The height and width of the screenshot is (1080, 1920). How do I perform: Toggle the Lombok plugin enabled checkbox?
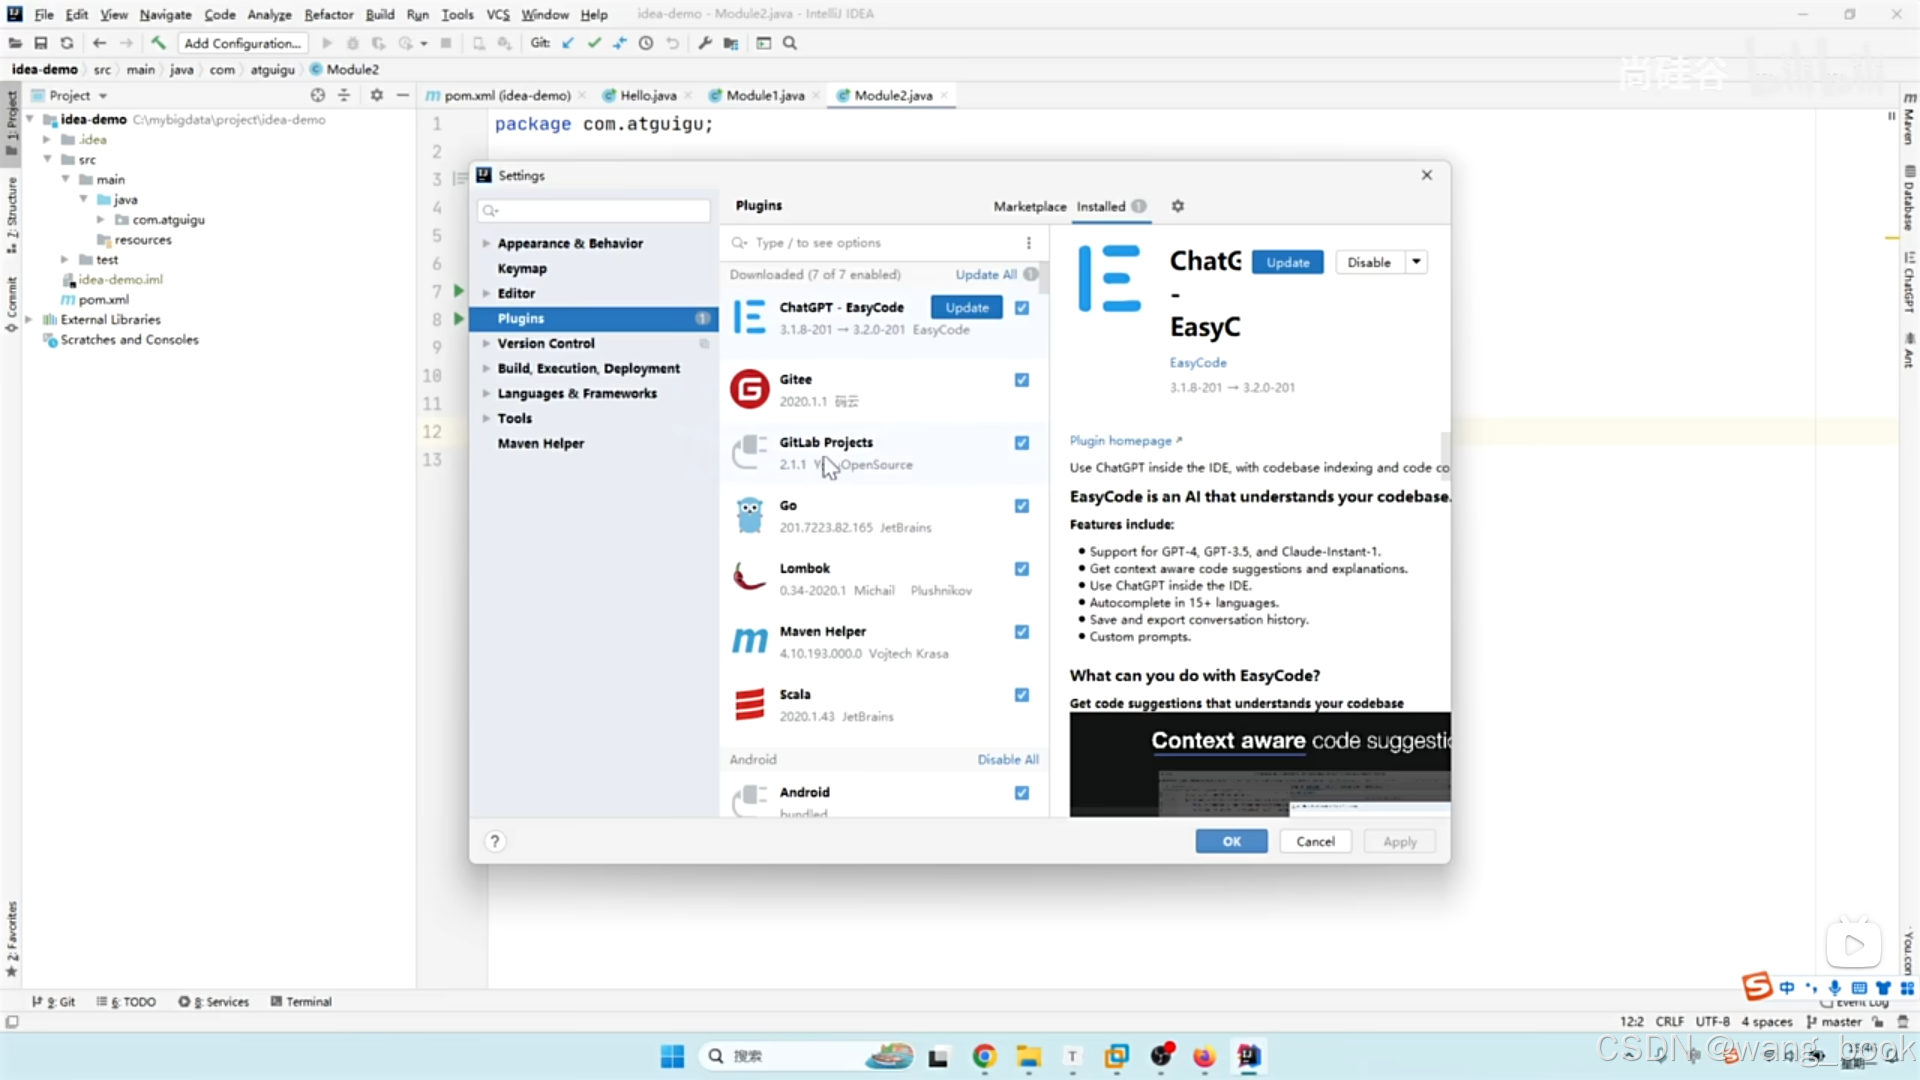(1021, 568)
